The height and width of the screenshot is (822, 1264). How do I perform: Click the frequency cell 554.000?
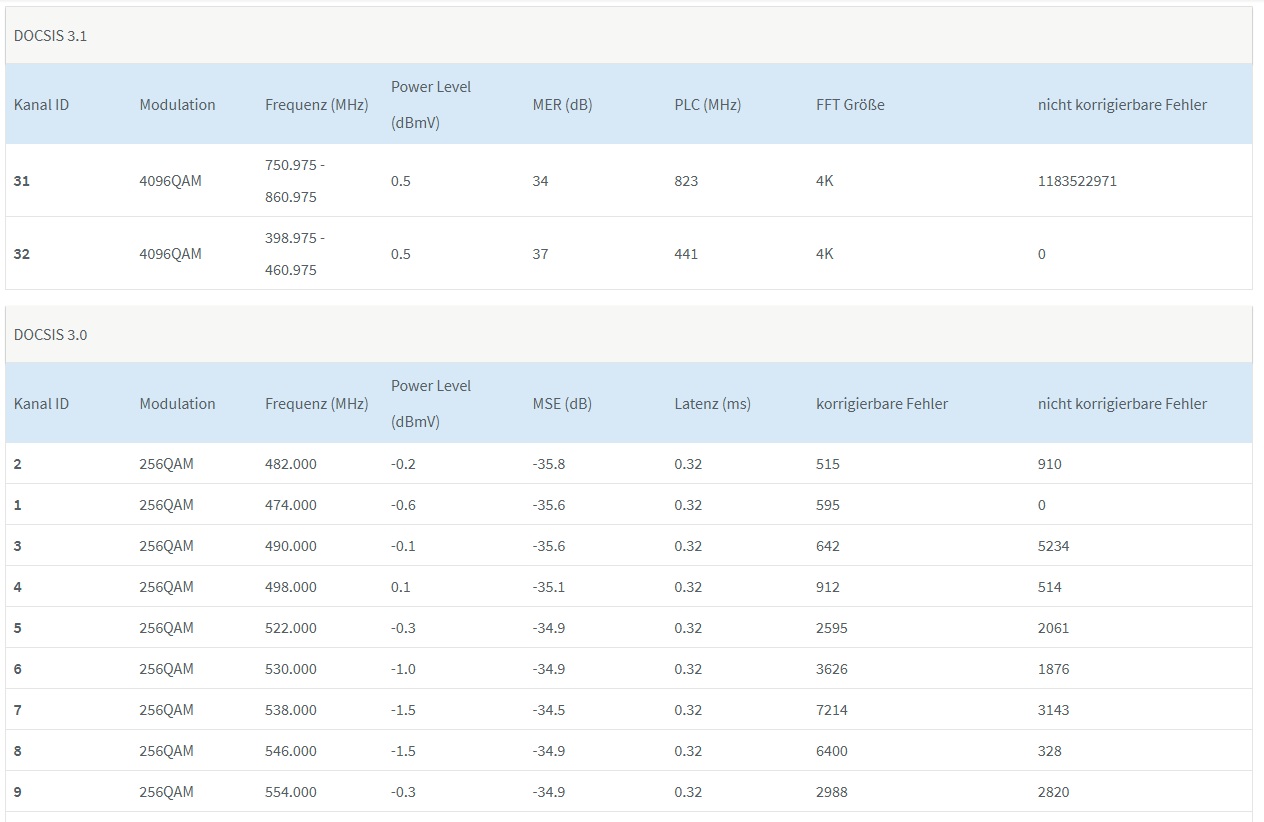tap(291, 792)
